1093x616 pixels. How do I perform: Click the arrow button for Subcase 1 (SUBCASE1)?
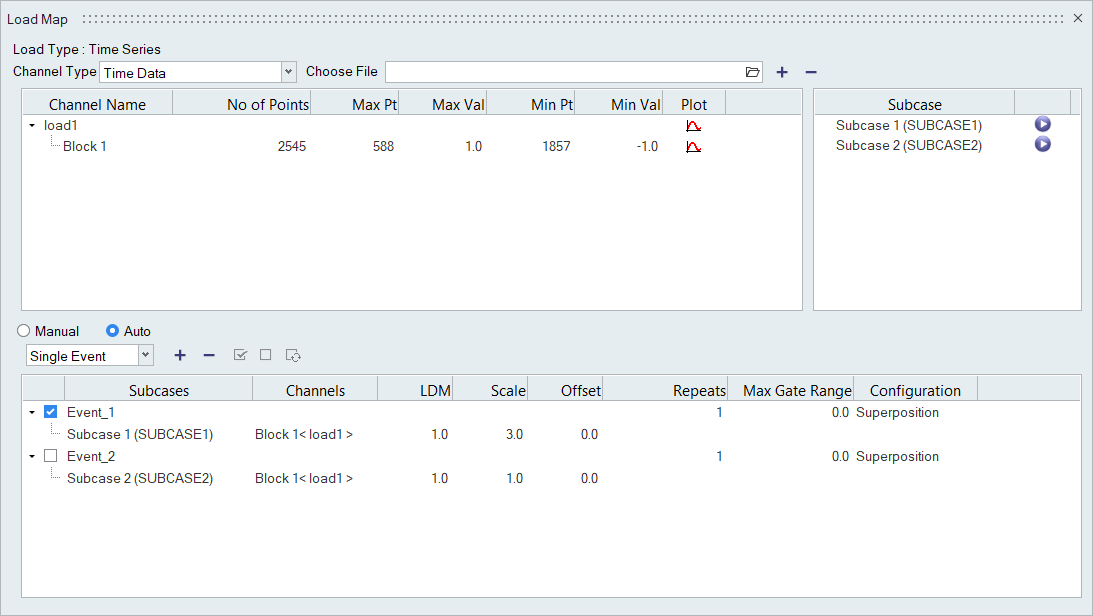point(1042,125)
